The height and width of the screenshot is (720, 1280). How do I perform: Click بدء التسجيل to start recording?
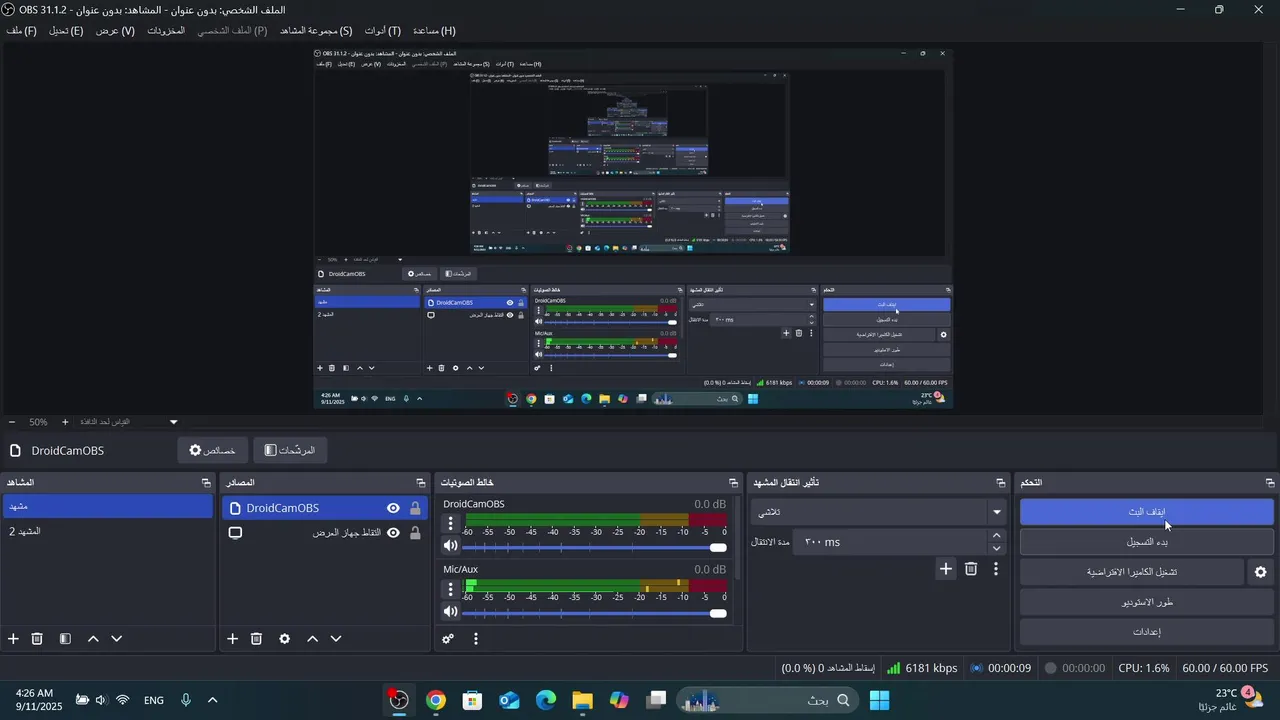coord(1147,542)
